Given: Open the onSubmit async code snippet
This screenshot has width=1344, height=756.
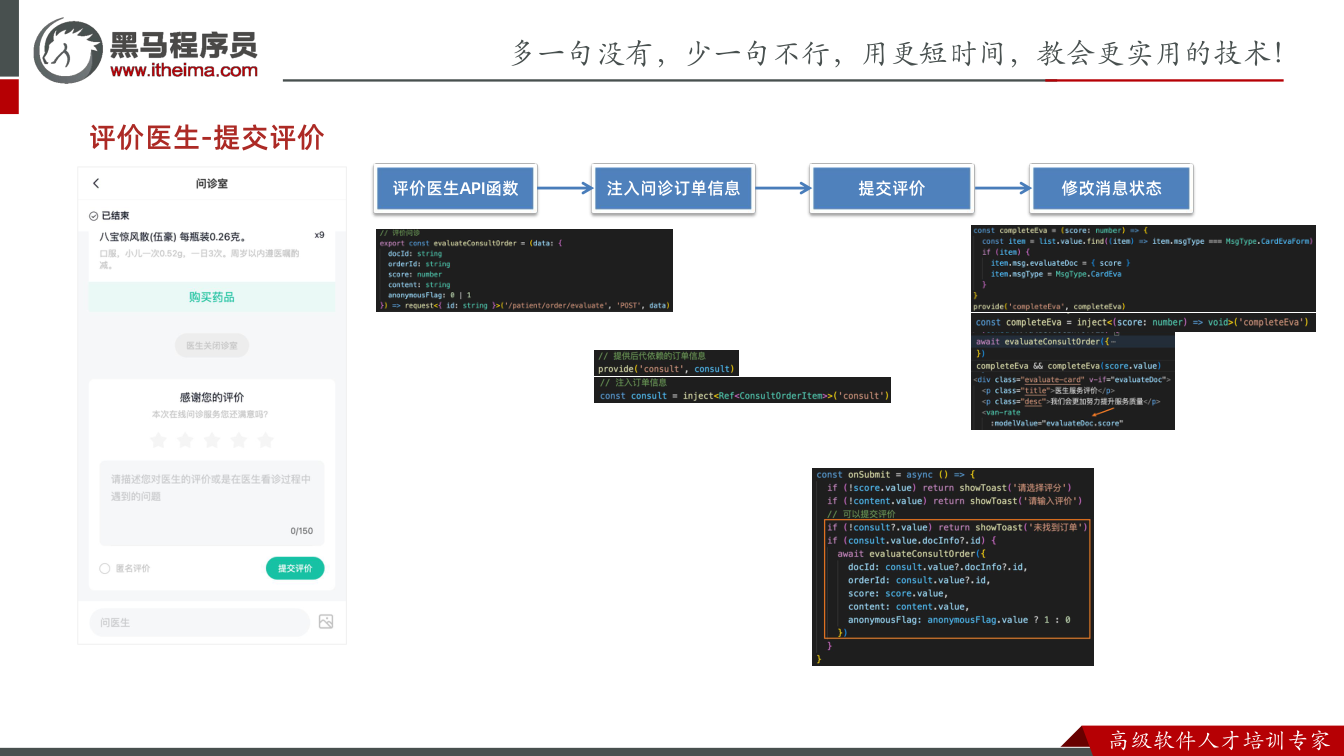Looking at the screenshot, I should (x=953, y=566).
